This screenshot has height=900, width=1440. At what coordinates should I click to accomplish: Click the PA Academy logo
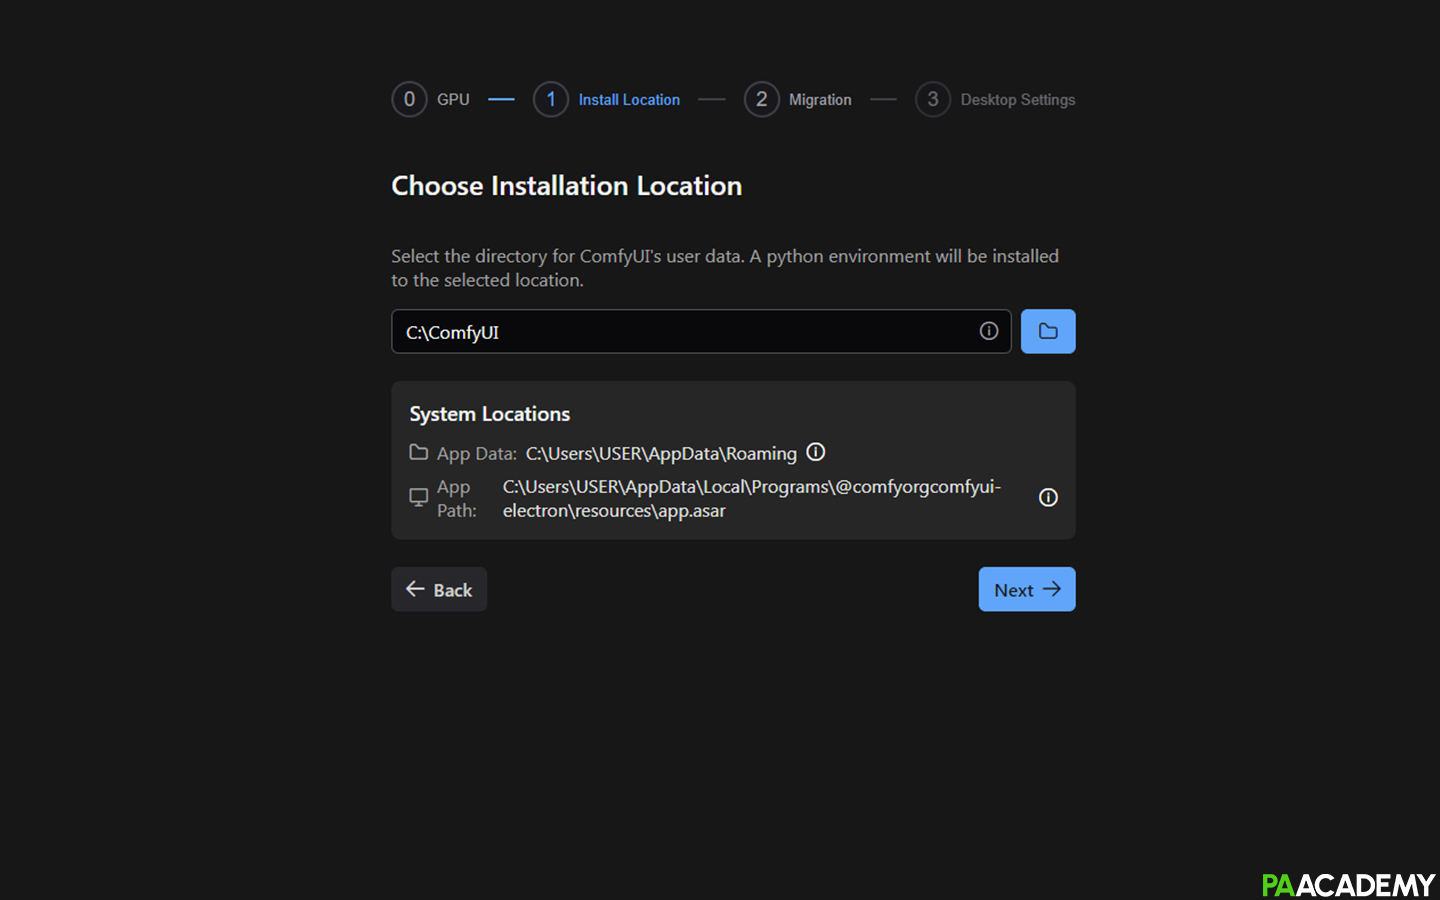(x=1348, y=884)
